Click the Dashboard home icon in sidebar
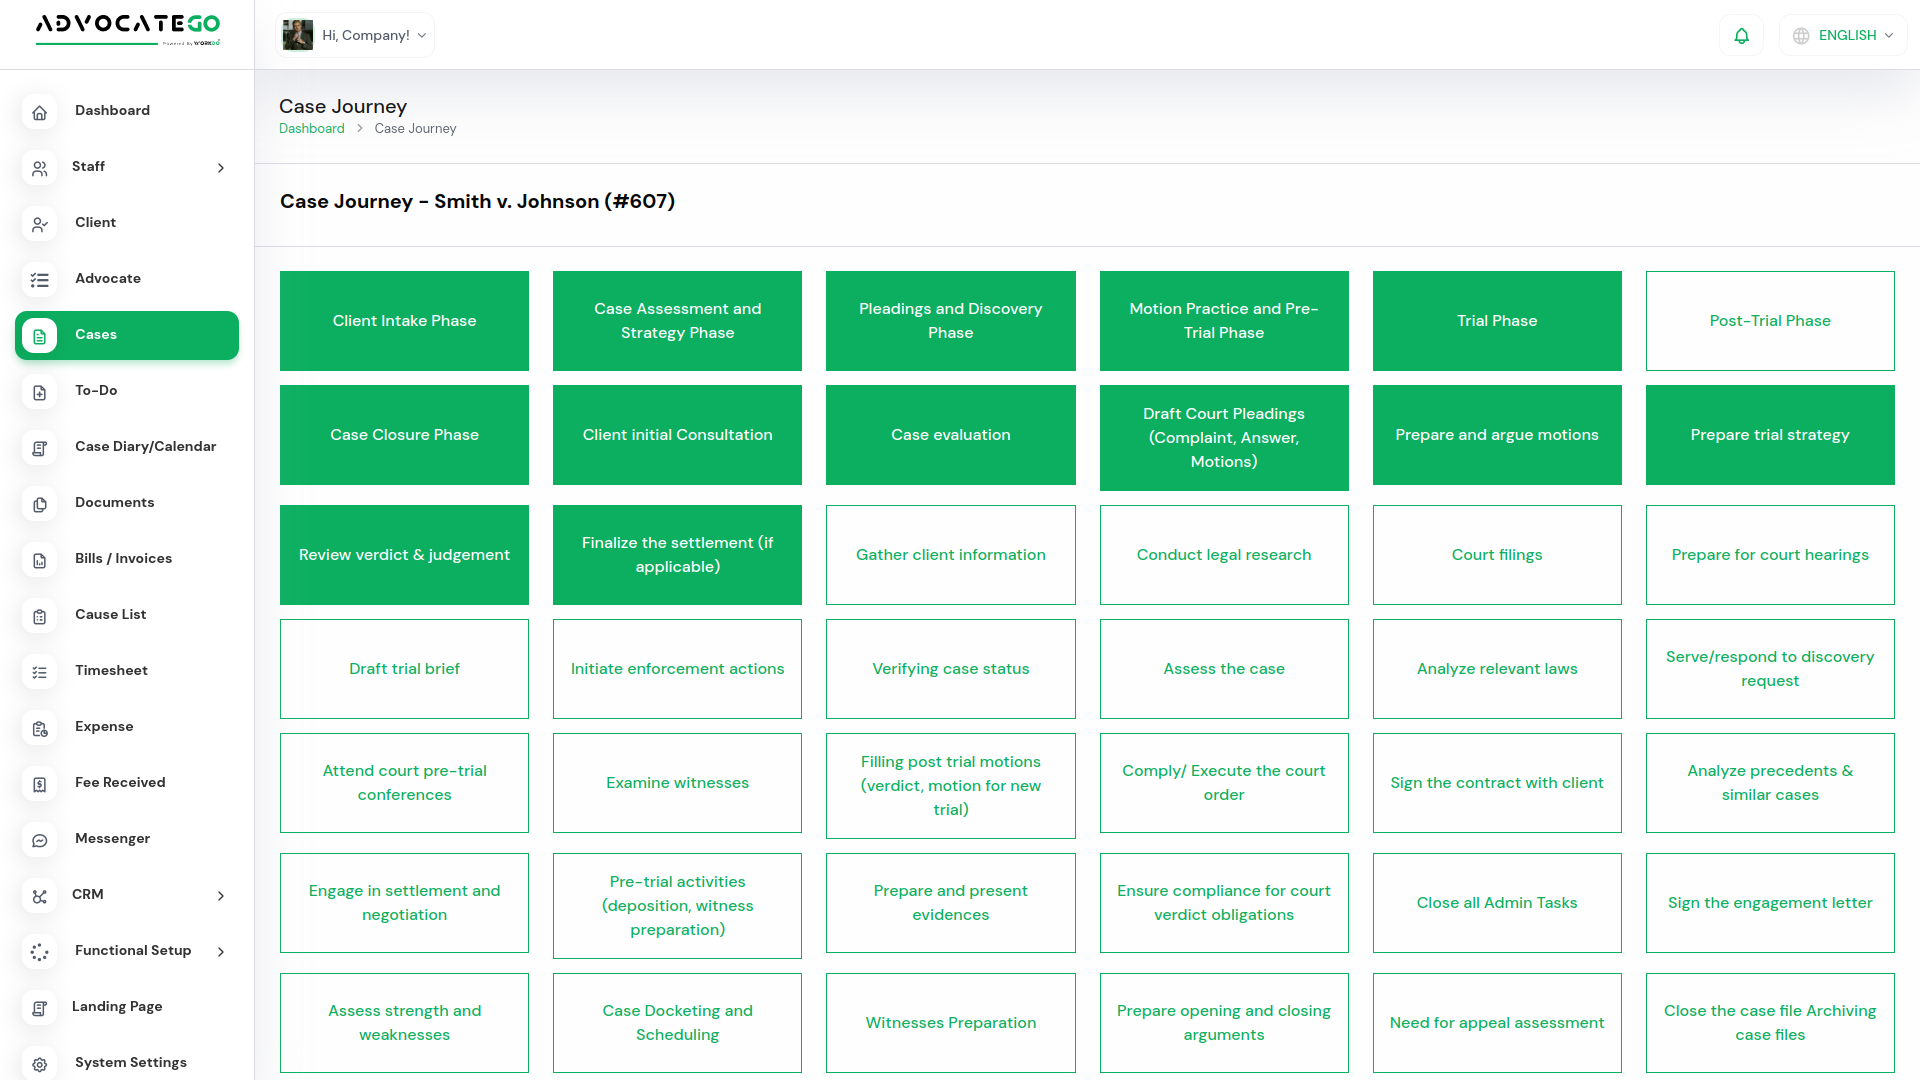The image size is (1920, 1080). point(40,112)
